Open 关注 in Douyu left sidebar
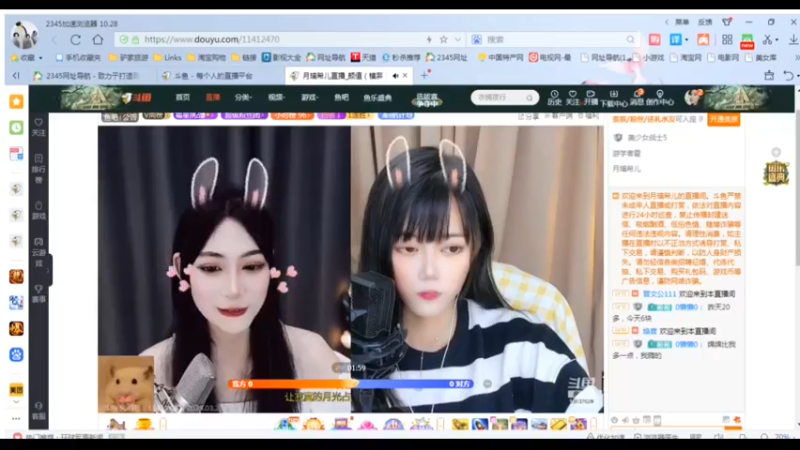 point(39,128)
